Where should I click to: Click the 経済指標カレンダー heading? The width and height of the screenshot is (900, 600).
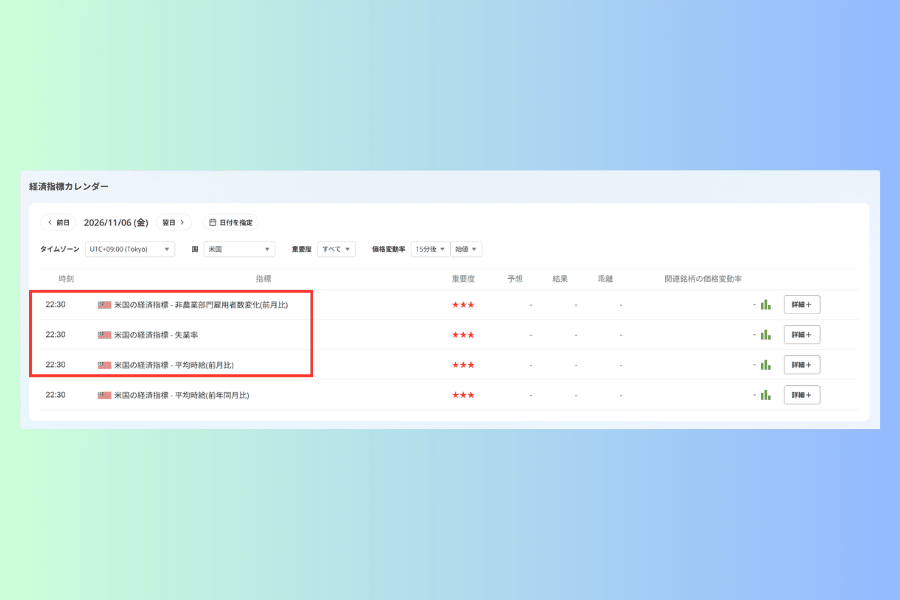(x=69, y=187)
